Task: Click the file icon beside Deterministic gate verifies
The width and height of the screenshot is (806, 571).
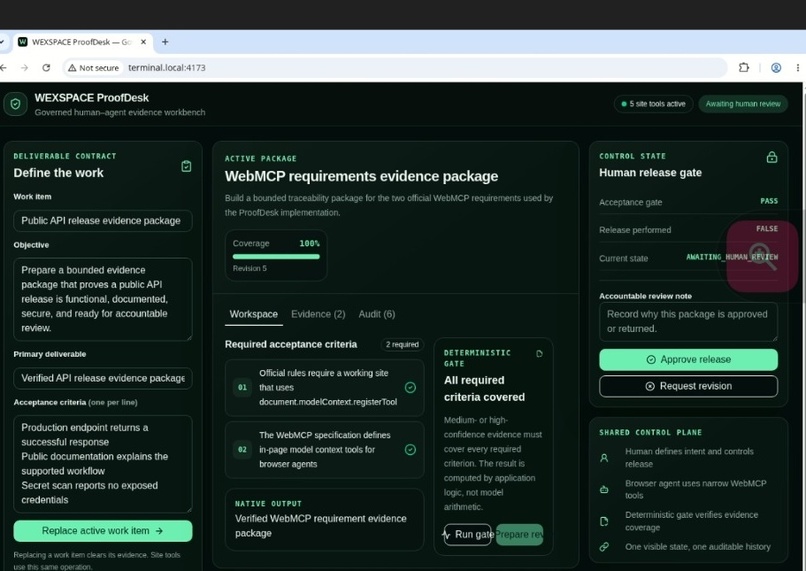Action: [x=604, y=521]
